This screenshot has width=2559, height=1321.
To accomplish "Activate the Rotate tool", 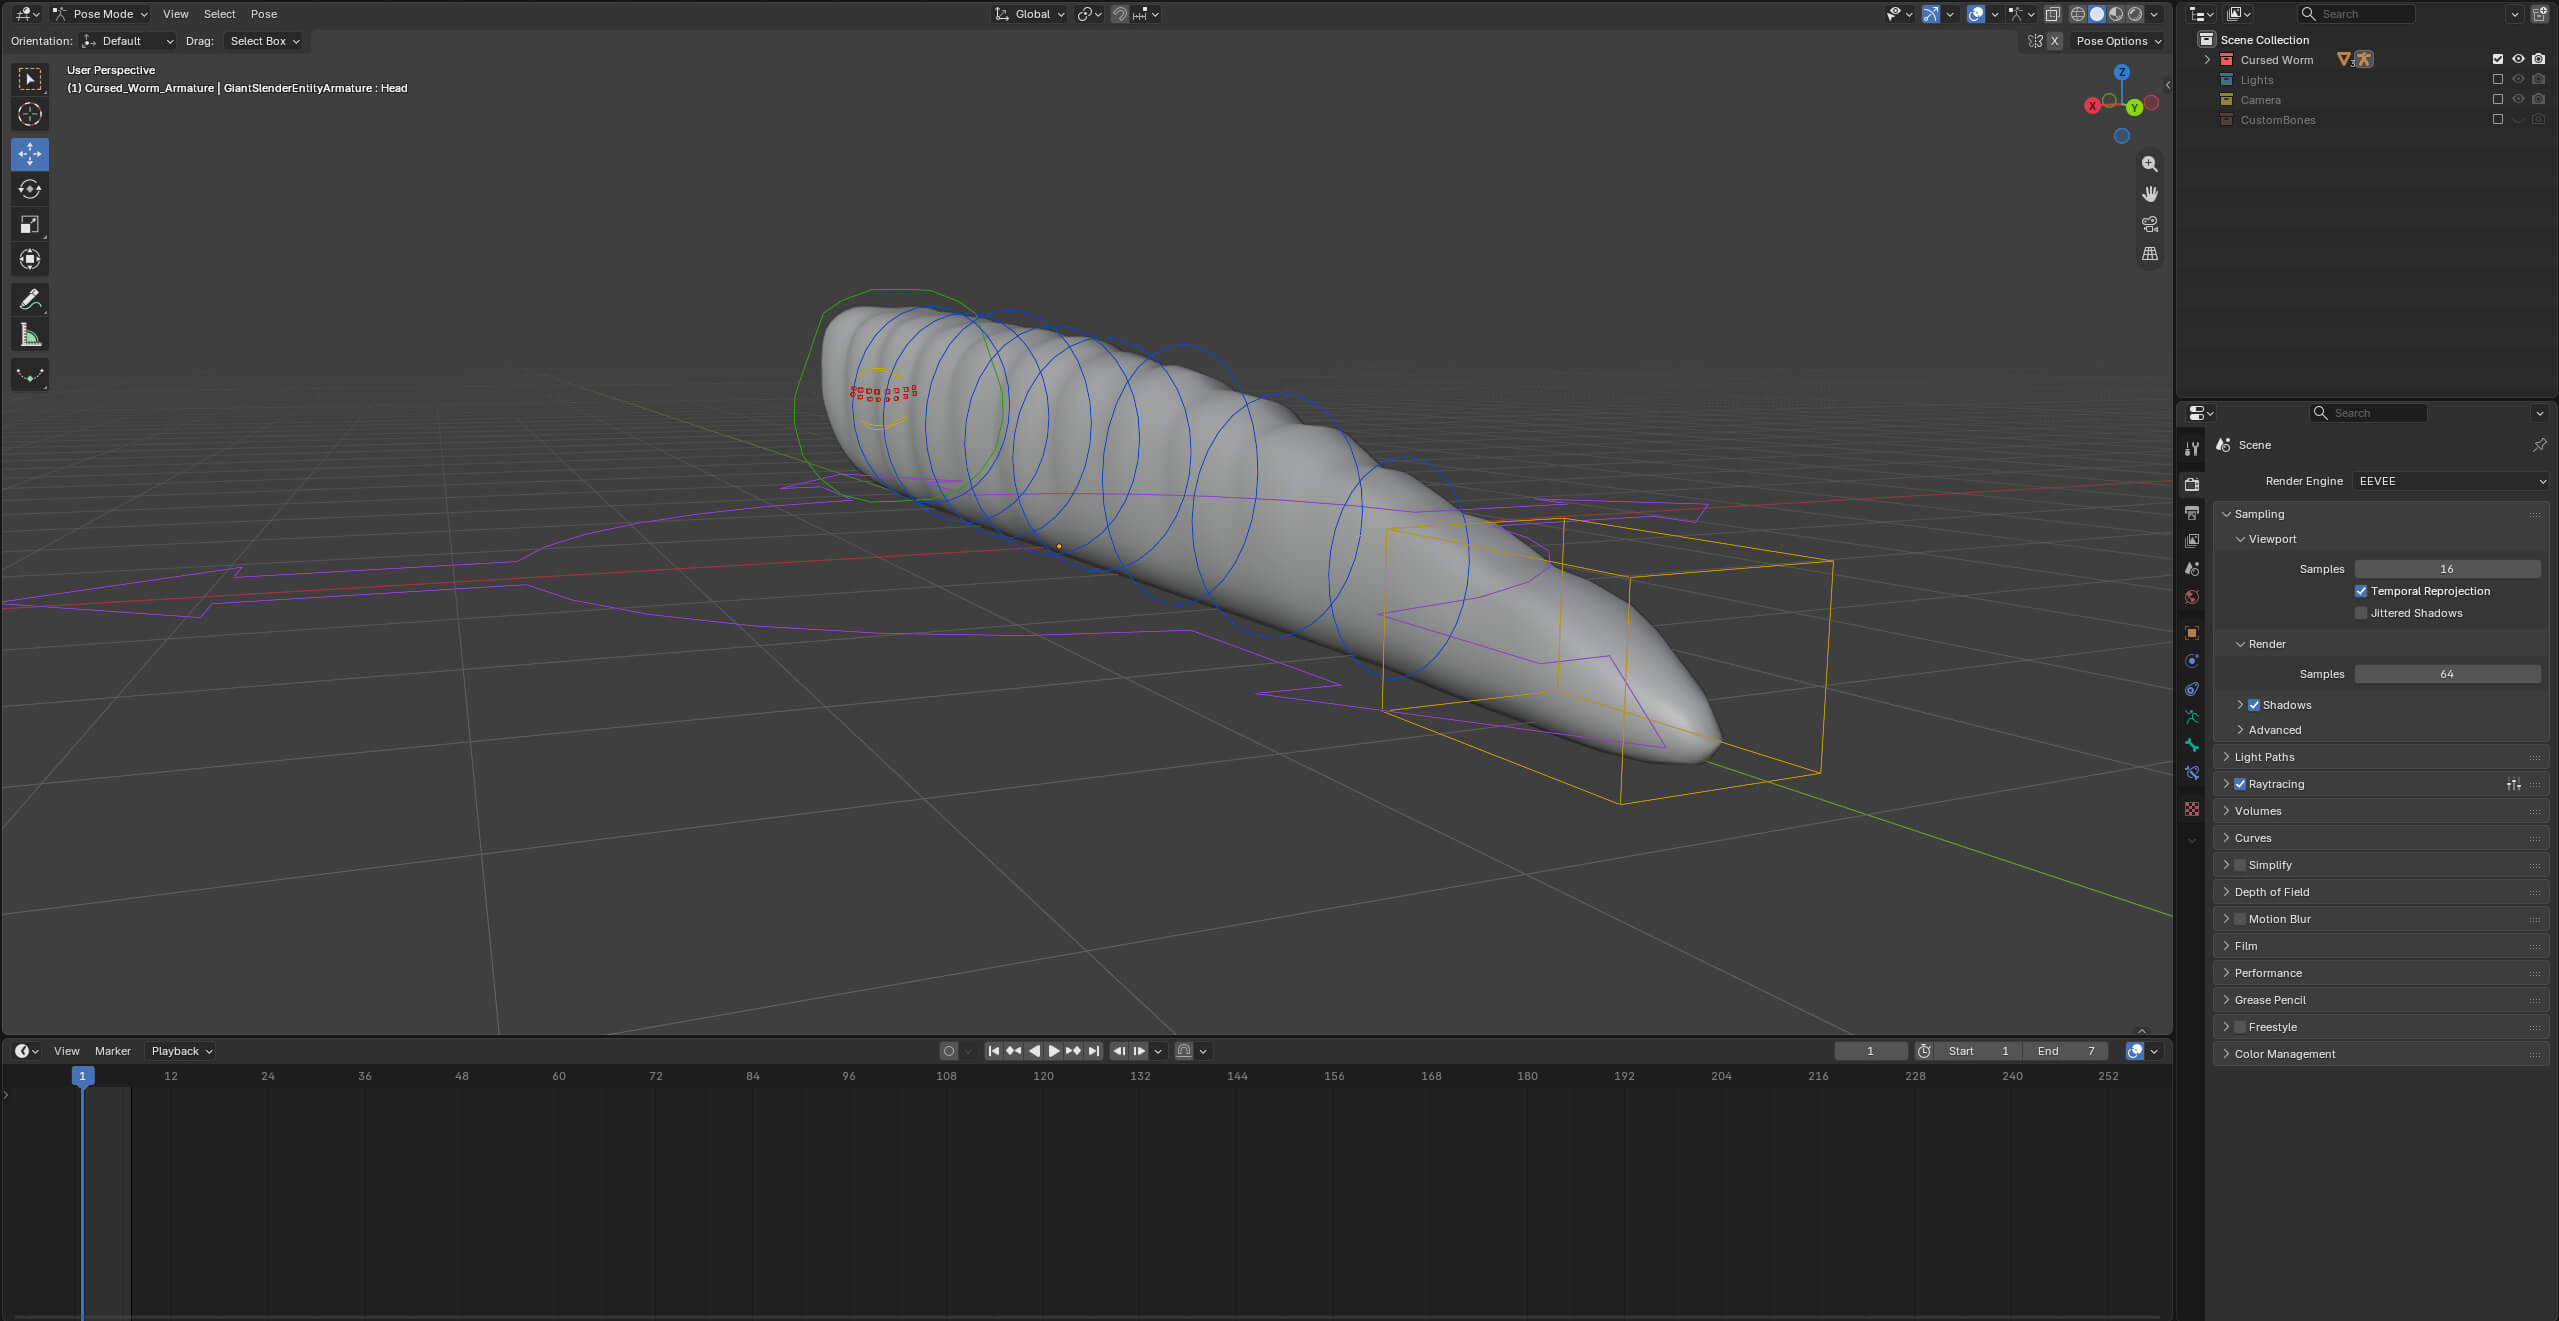I will pos(30,189).
